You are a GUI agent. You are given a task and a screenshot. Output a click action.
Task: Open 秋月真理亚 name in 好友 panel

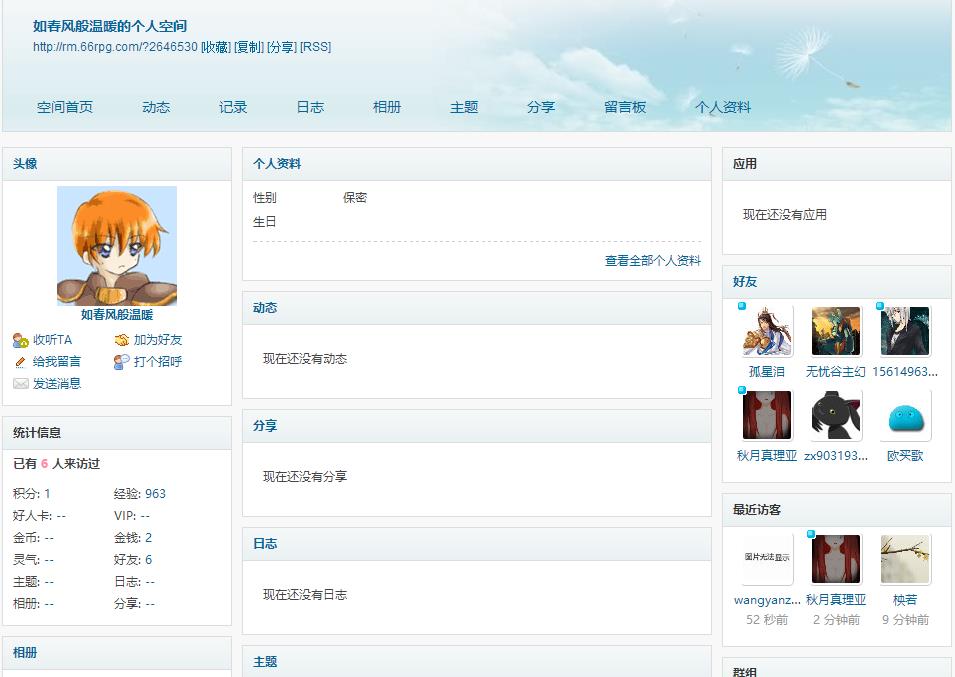click(767, 455)
